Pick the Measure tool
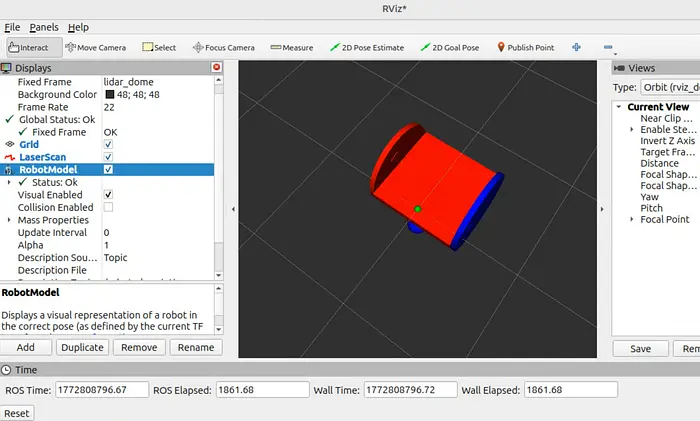This screenshot has height=421, width=700. pyautogui.click(x=291, y=47)
